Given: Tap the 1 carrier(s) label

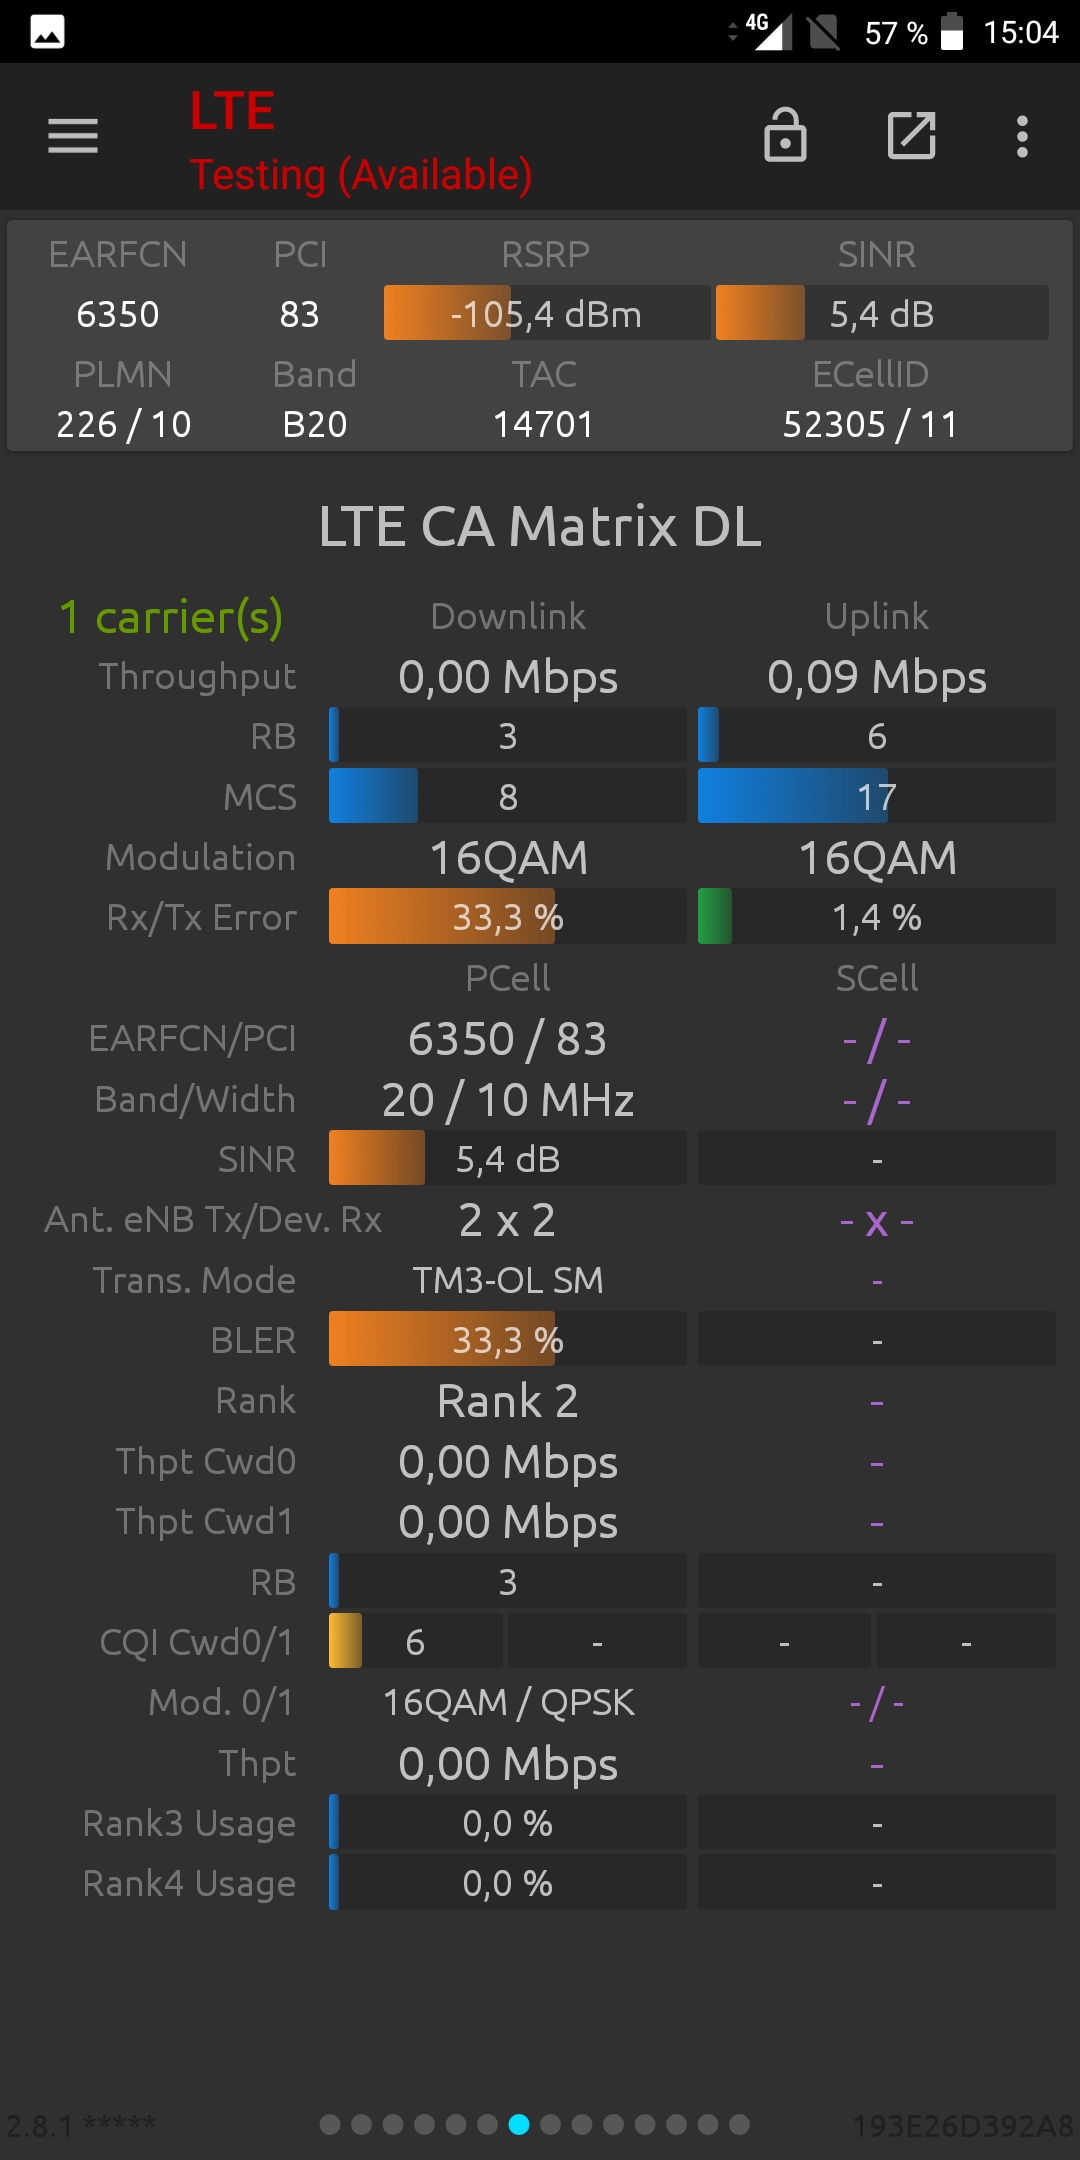Looking at the screenshot, I should (x=171, y=617).
